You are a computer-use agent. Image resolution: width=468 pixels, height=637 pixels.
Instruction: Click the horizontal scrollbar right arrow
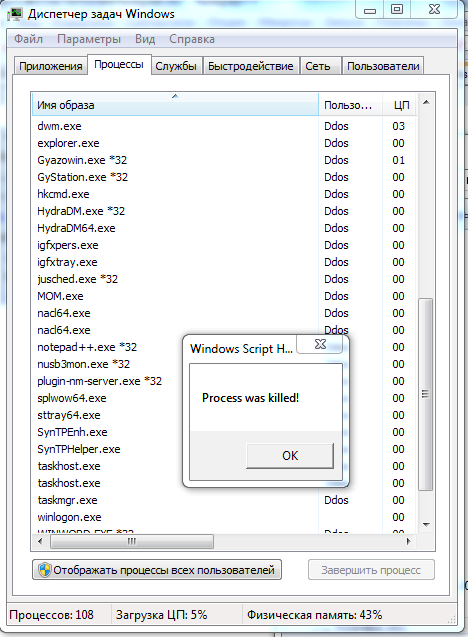click(x=409, y=541)
